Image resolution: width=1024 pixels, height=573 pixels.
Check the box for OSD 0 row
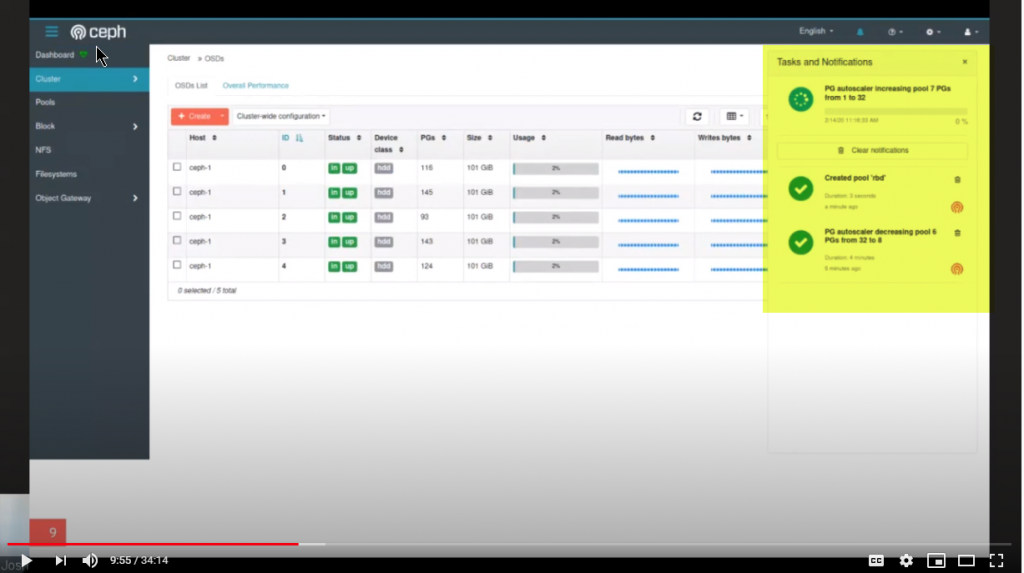click(177, 167)
